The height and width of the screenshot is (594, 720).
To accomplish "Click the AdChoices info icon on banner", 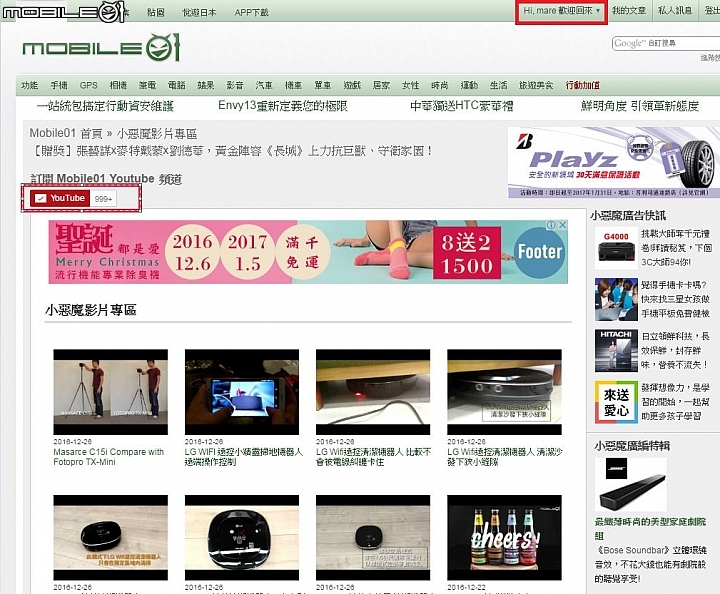I will click(x=551, y=225).
